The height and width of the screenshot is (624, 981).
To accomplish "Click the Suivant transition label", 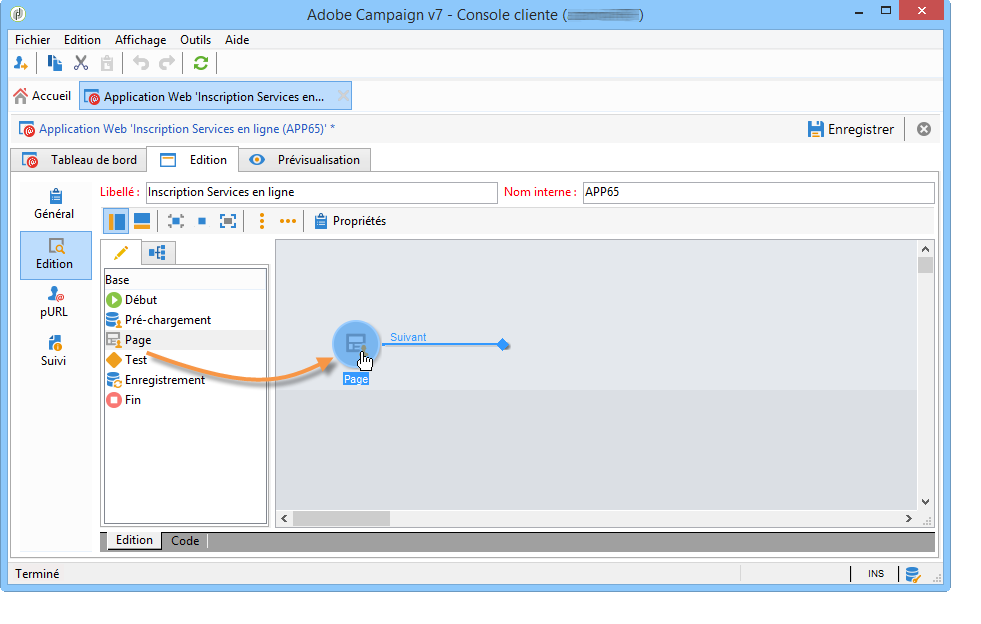I will pyautogui.click(x=408, y=337).
